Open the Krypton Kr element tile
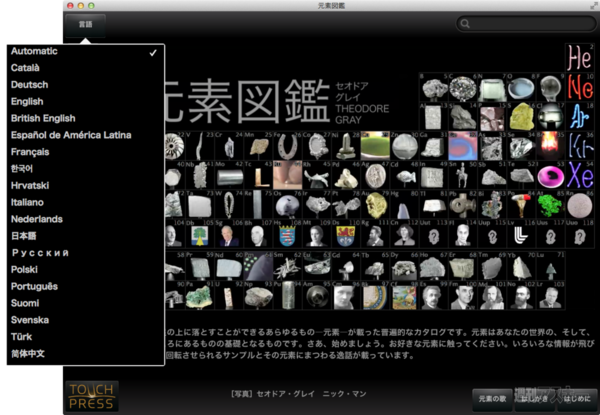 (x=580, y=146)
